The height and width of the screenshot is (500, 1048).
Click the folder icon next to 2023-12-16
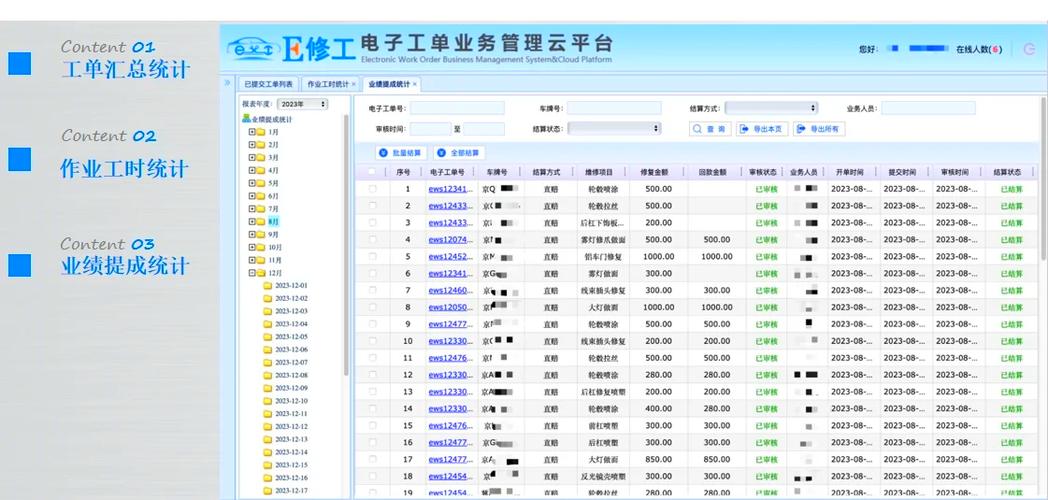[x=267, y=478]
